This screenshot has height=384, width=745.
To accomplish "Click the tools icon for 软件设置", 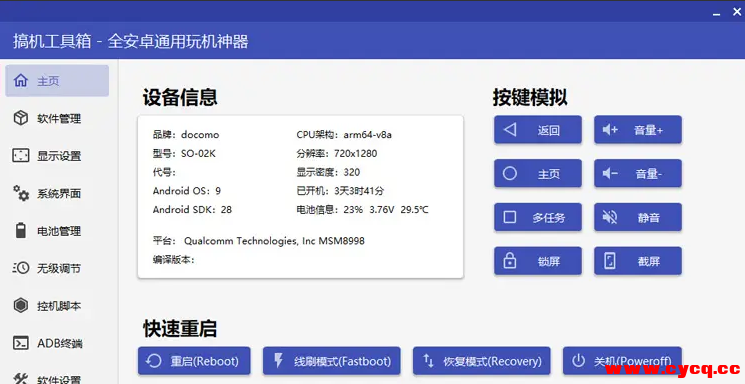I will click(x=20, y=379).
